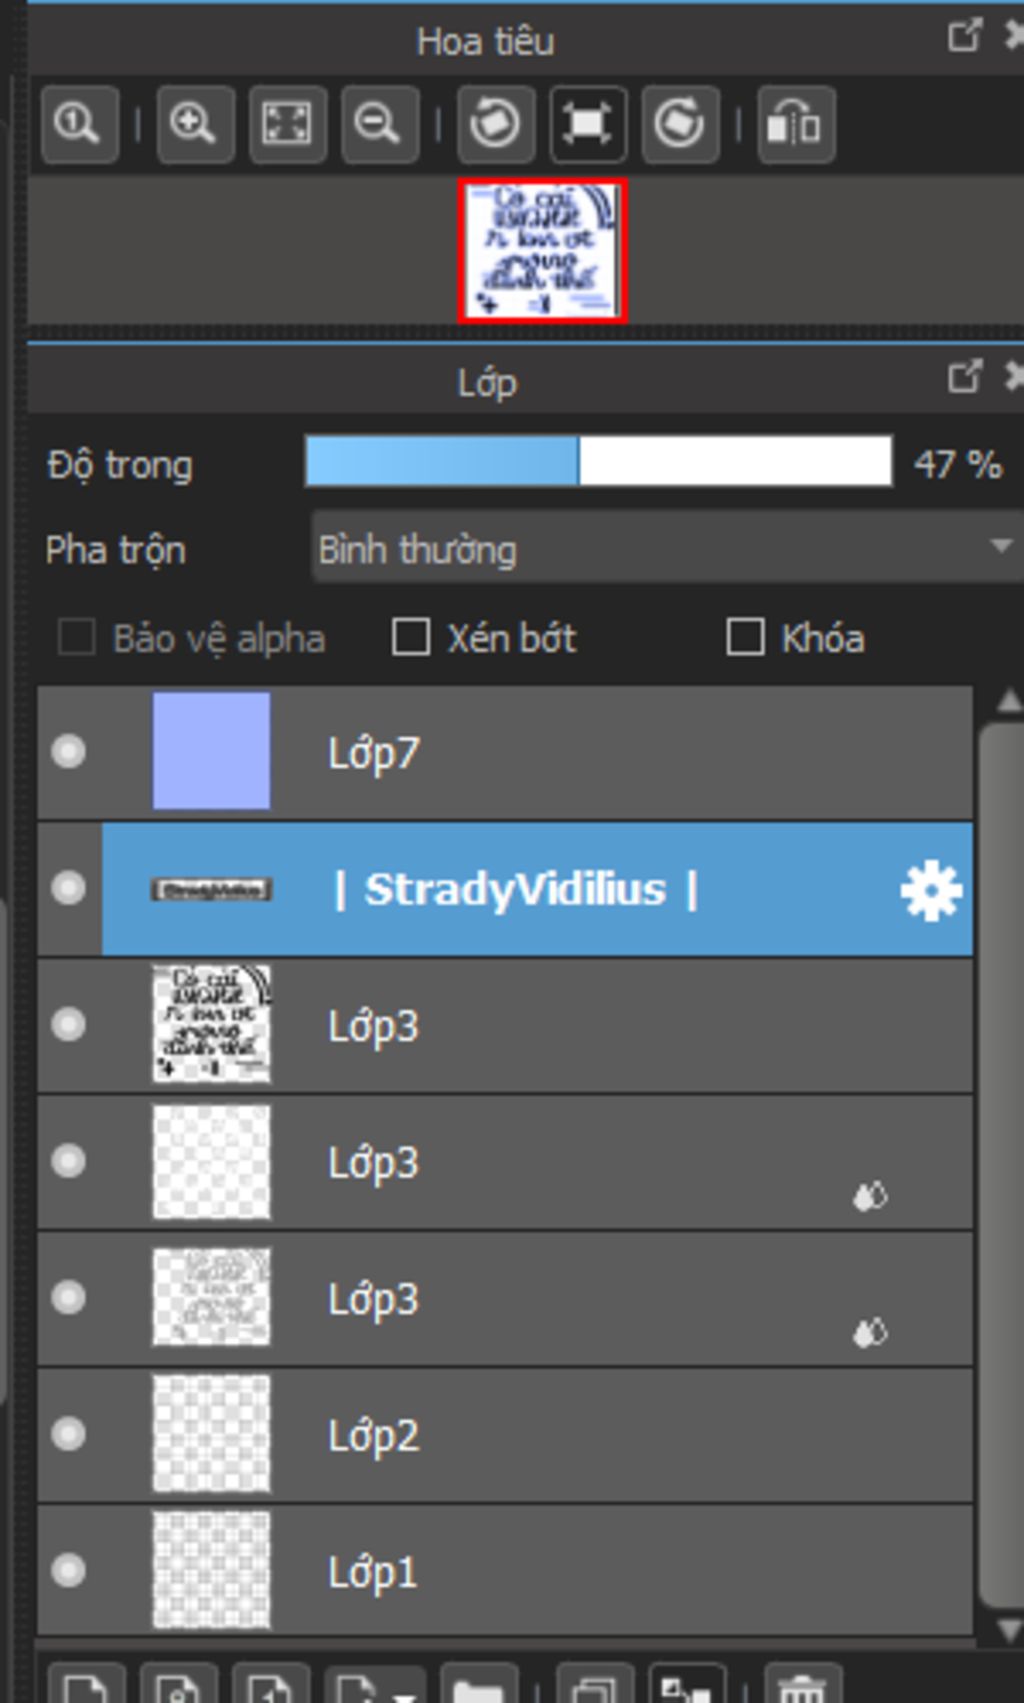Rotate the canvas counterclockwise
Image resolution: width=1024 pixels, height=1703 pixels.
(x=496, y=125)
